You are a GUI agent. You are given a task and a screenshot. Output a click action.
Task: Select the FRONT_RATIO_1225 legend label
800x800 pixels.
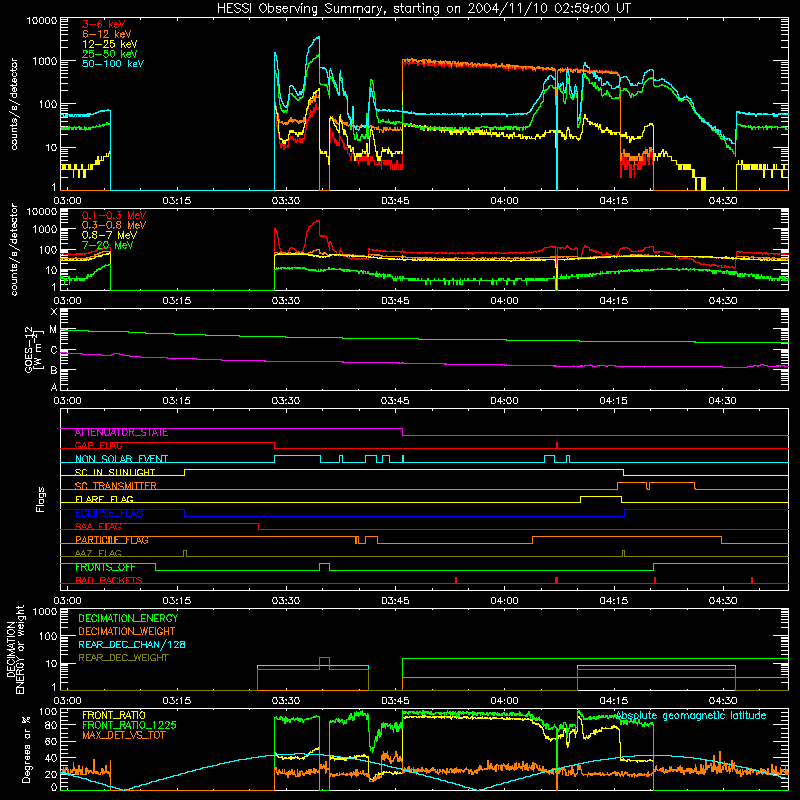[x=130, y=725]
